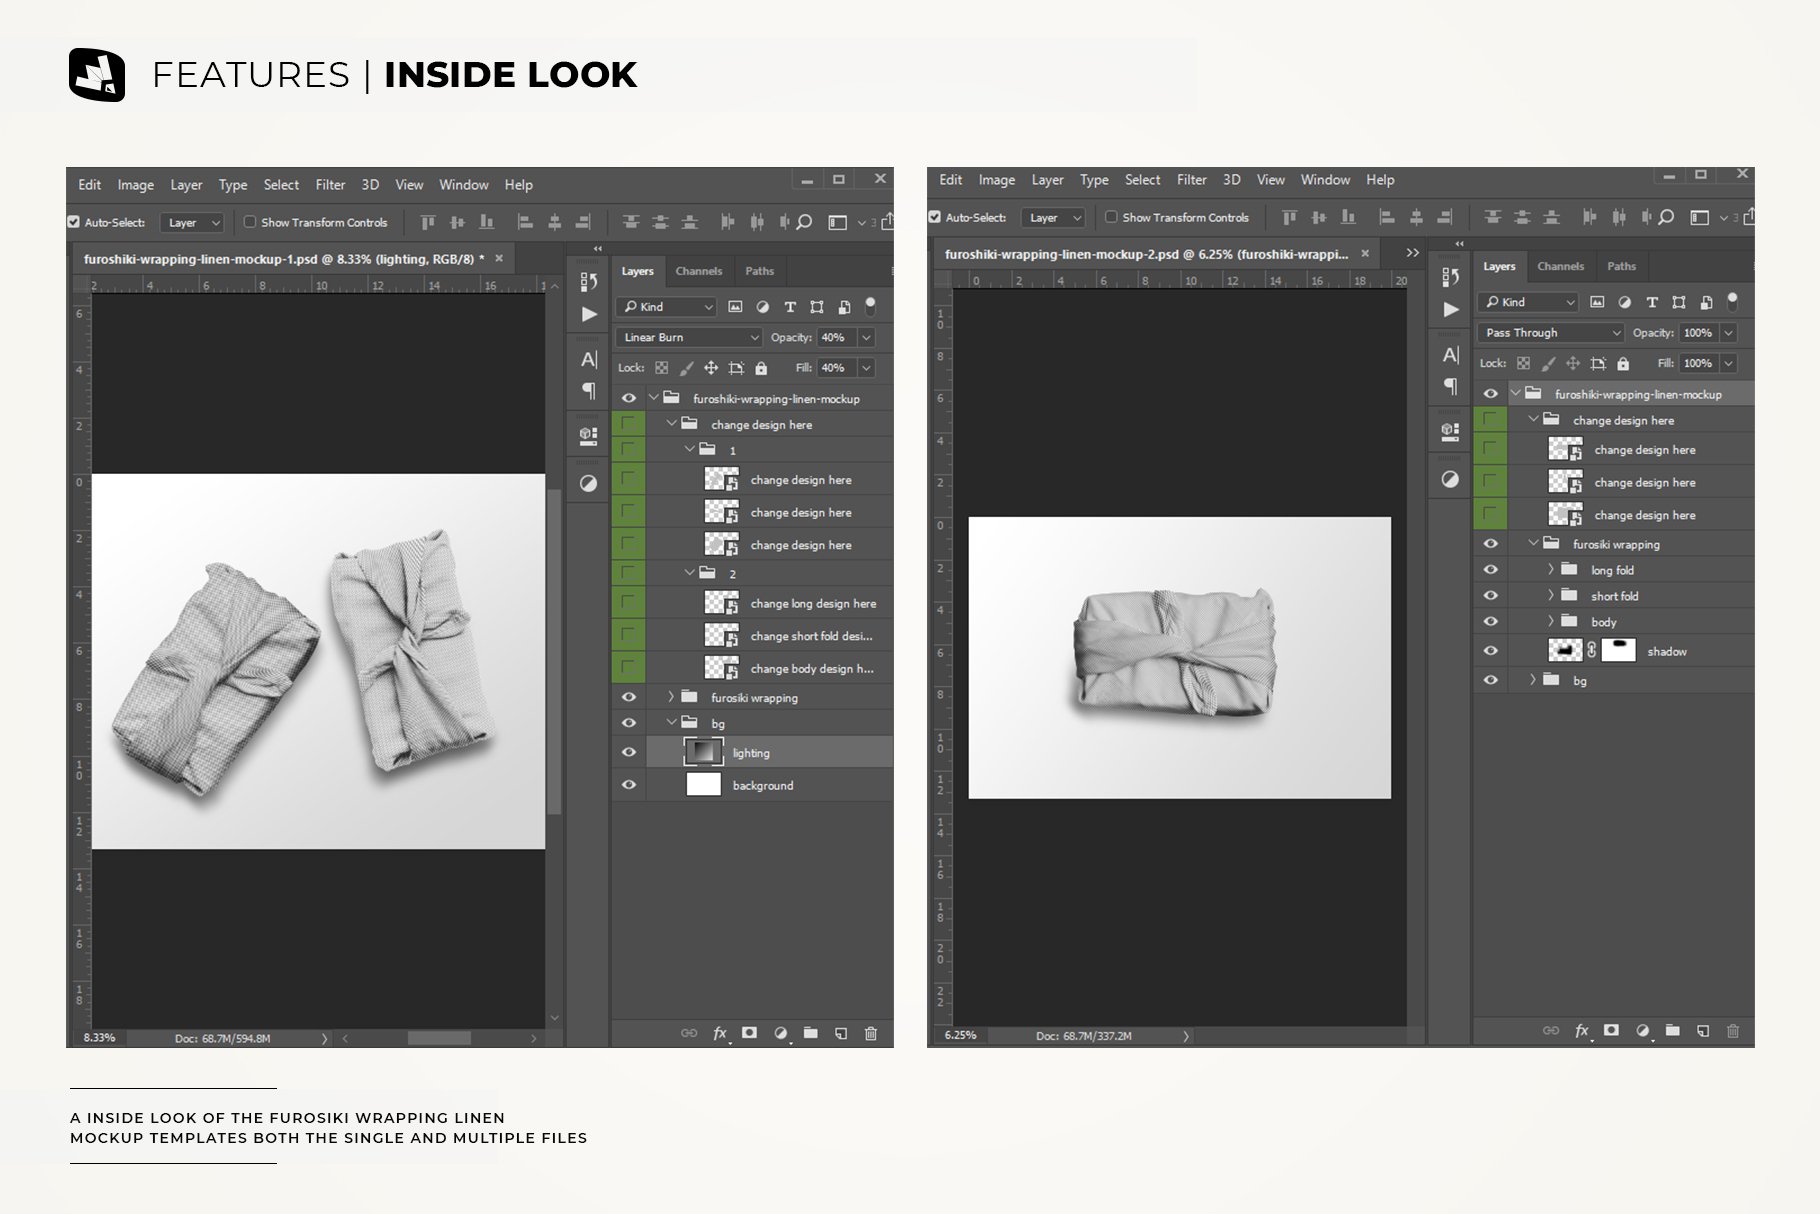Click the Opacity 100% field in right panel
The width and height of the screenshot is (1820, 1214).
[1698, 333]
